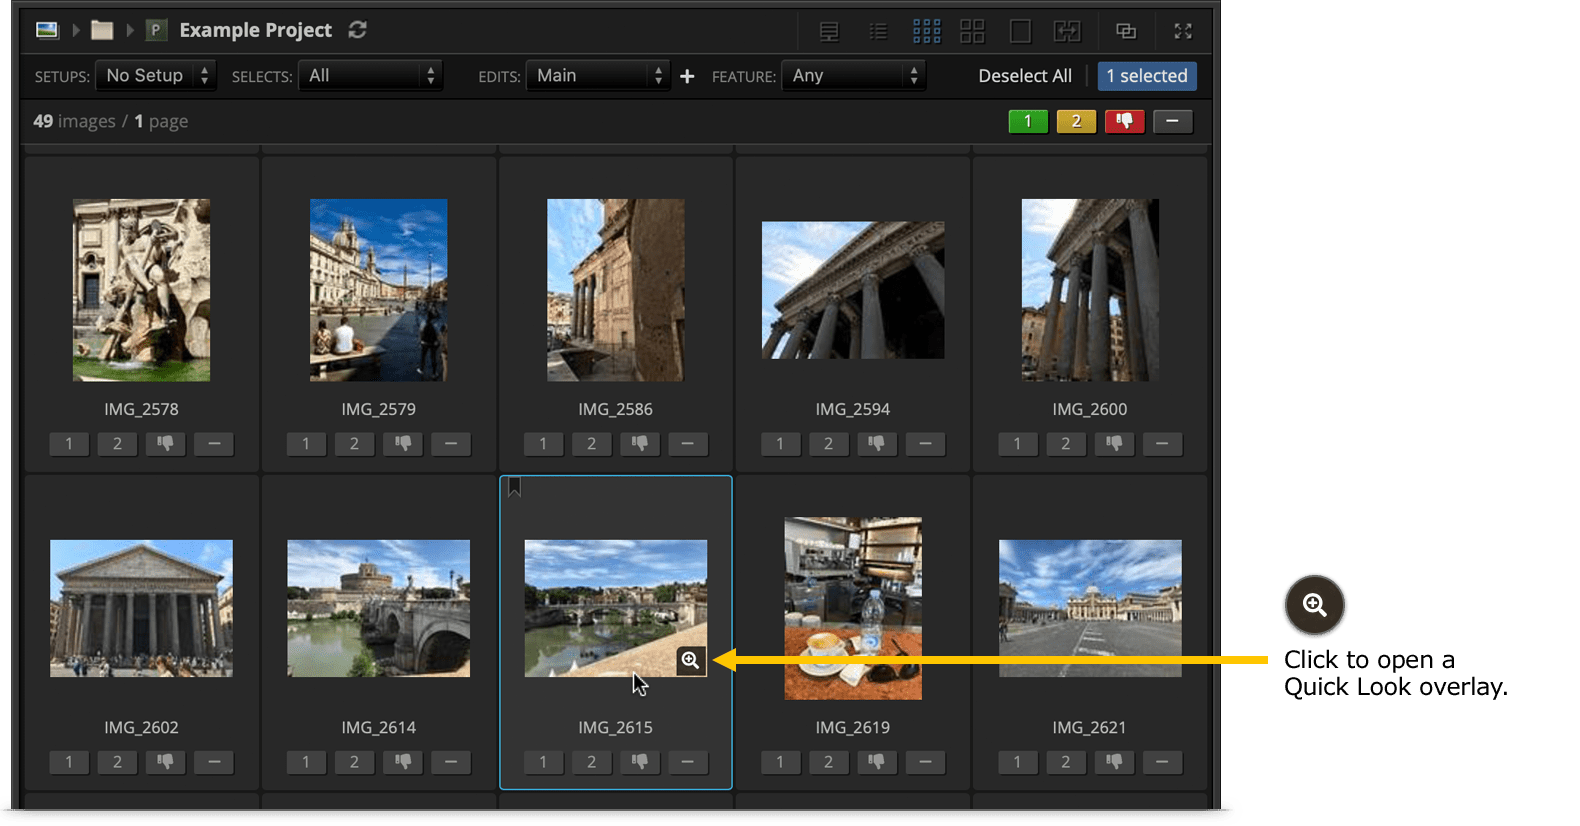Click Deselect All
The height and width of the screenshot is (826, 1580).
[1025, 76]
